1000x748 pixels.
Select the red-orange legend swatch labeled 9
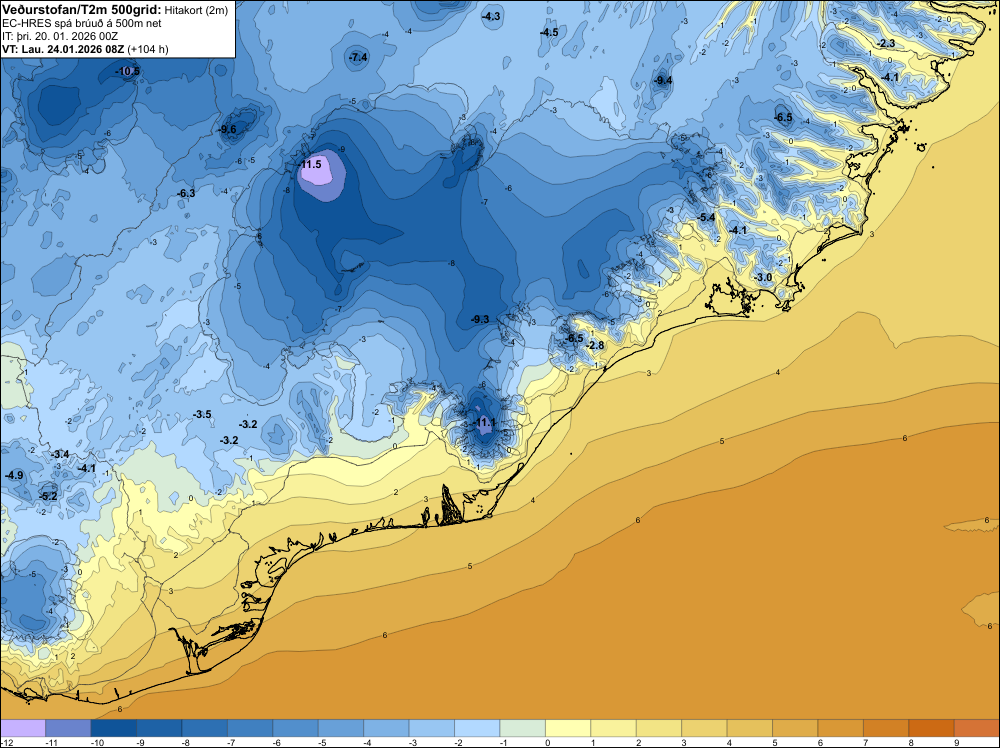click(977, 728)
